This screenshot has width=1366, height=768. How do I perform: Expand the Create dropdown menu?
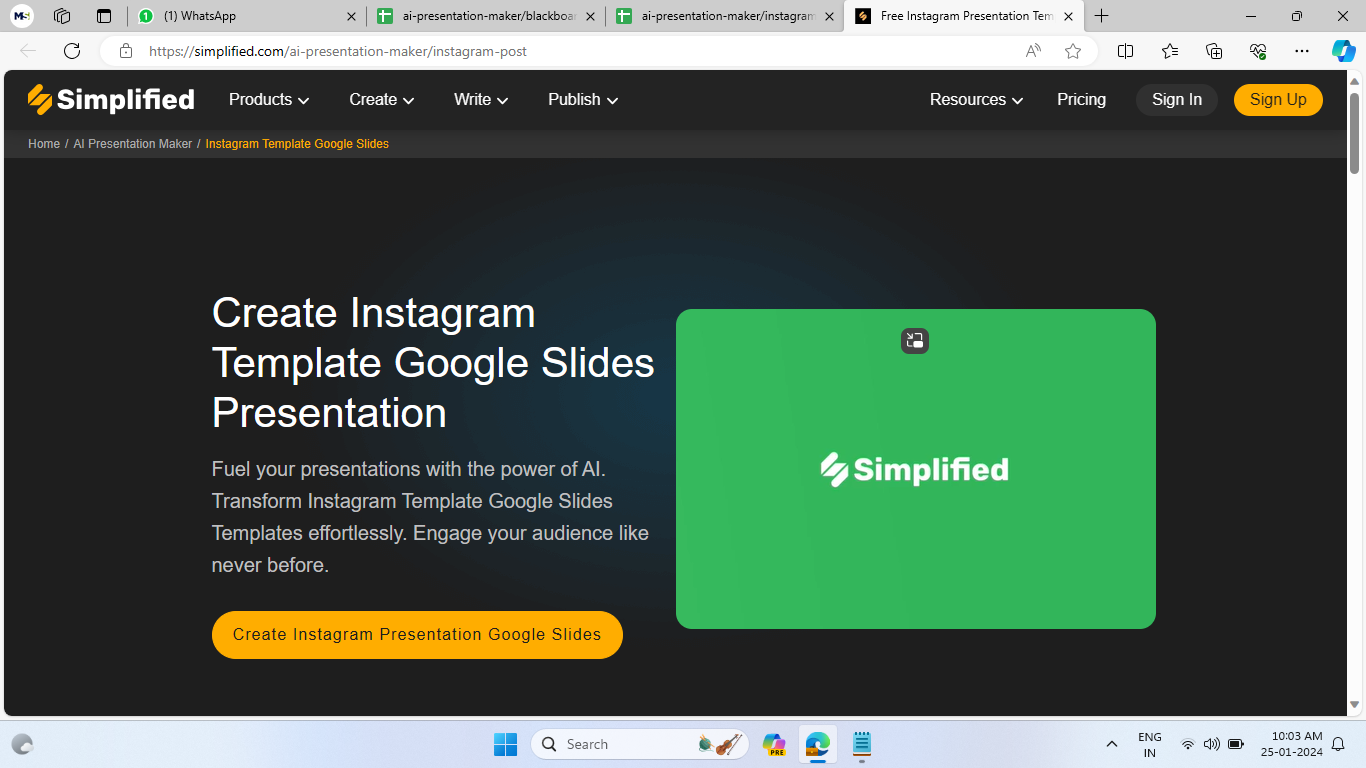point(381,99)
